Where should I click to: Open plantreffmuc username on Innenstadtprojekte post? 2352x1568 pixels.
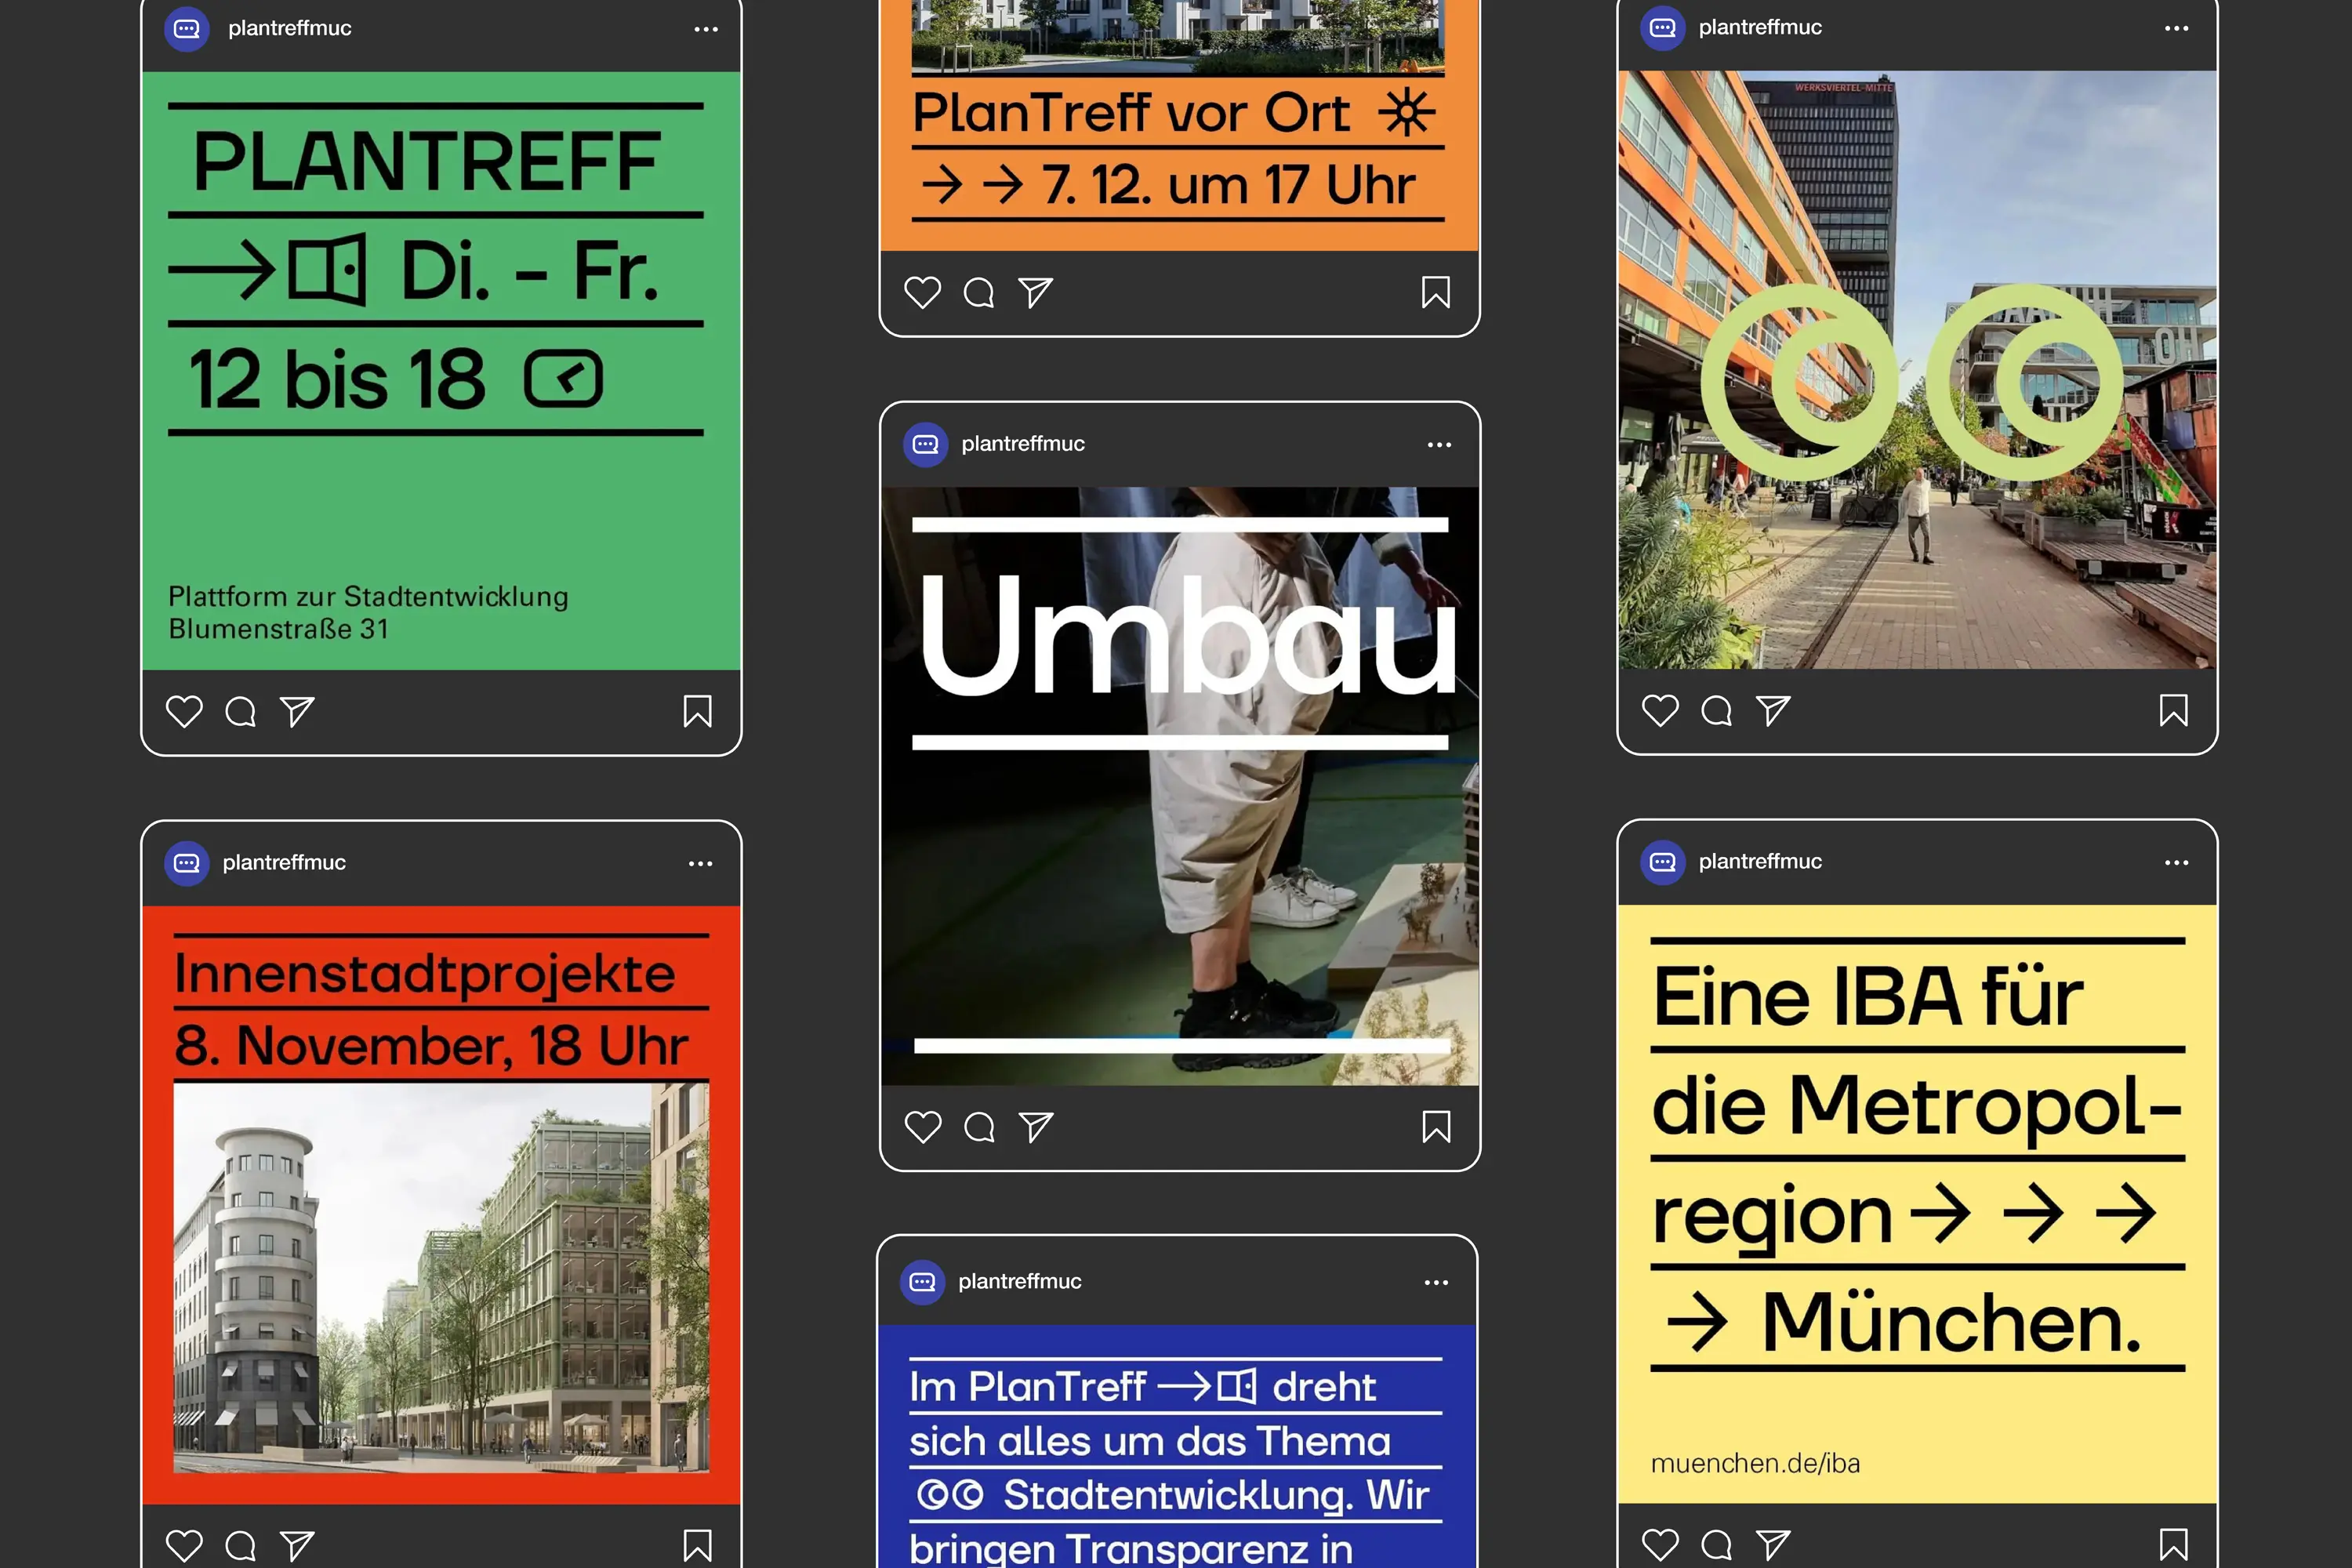(x=284, y=863)
